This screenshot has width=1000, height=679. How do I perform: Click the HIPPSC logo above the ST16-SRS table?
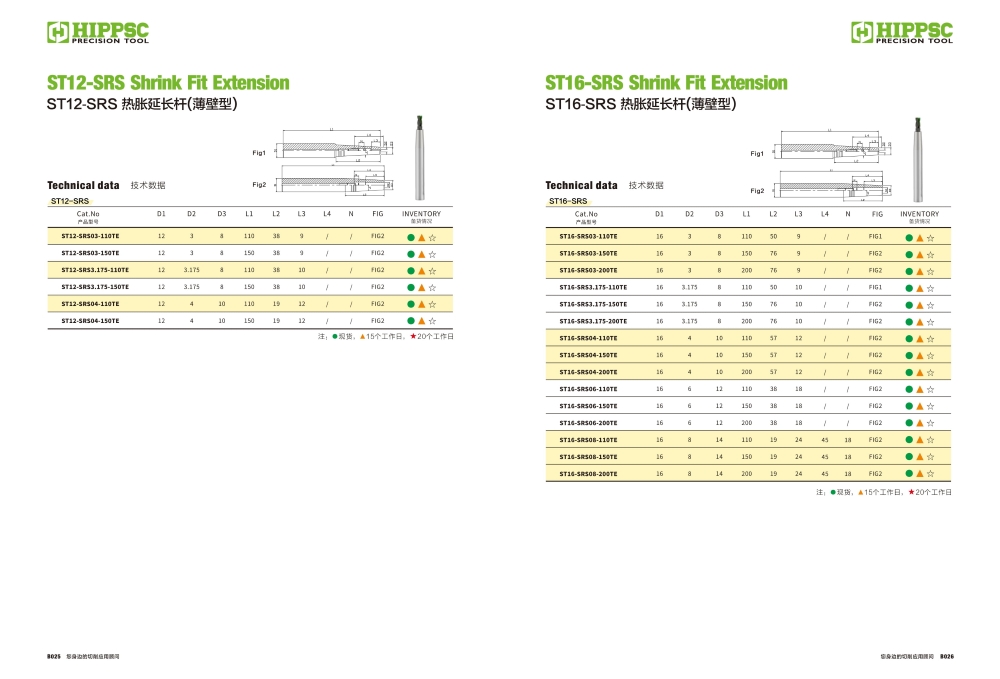[x=902, y=33]
